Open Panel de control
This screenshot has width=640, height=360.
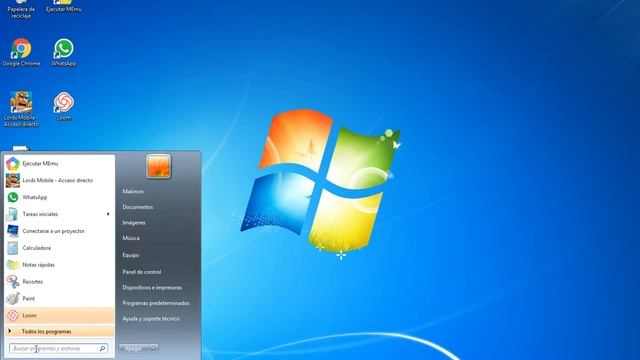(x=142, y=272)
